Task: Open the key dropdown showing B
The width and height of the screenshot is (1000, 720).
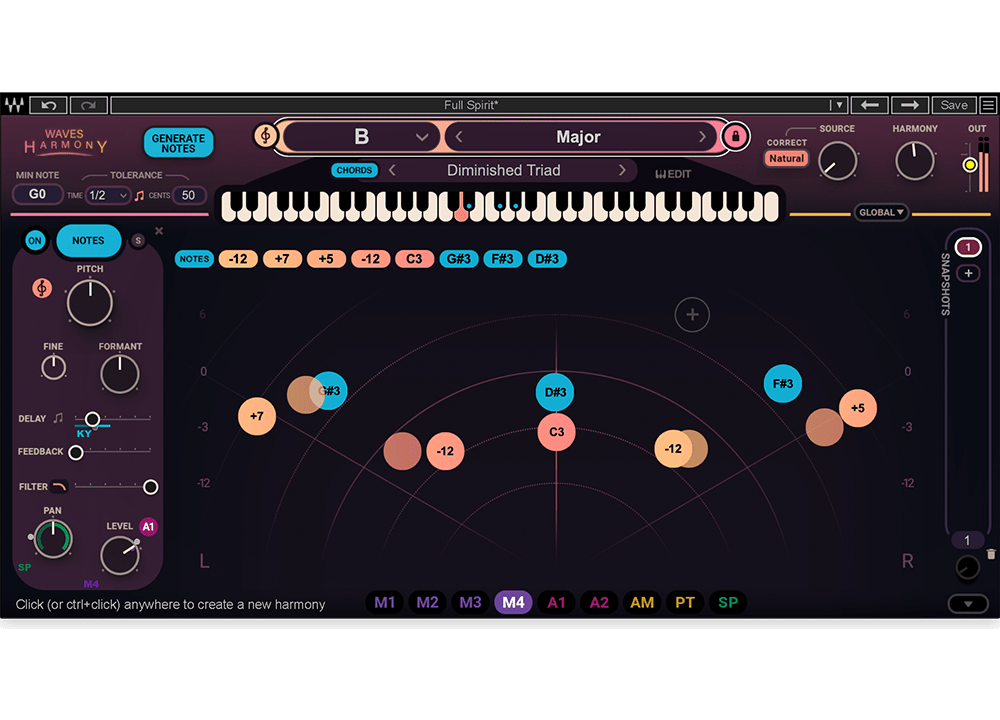Action: coord(361,136)
